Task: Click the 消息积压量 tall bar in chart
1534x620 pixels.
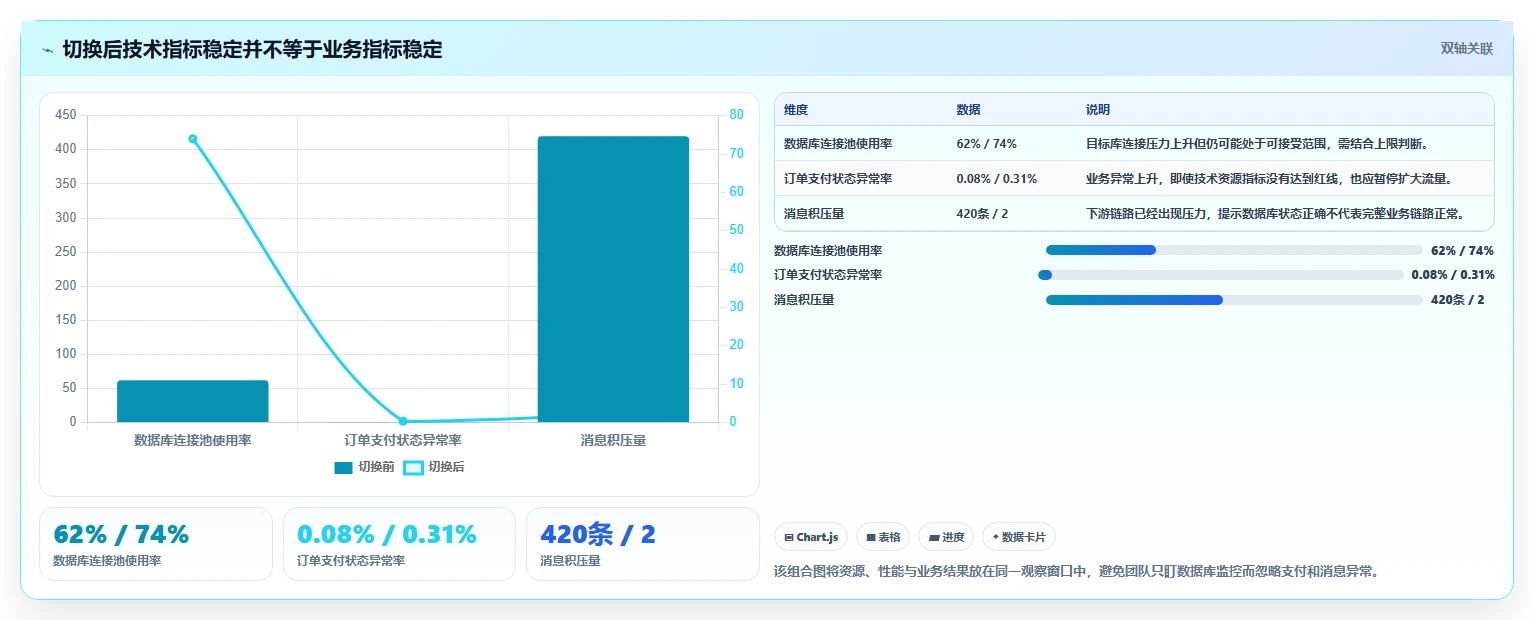Action: [x=613, y=279]
